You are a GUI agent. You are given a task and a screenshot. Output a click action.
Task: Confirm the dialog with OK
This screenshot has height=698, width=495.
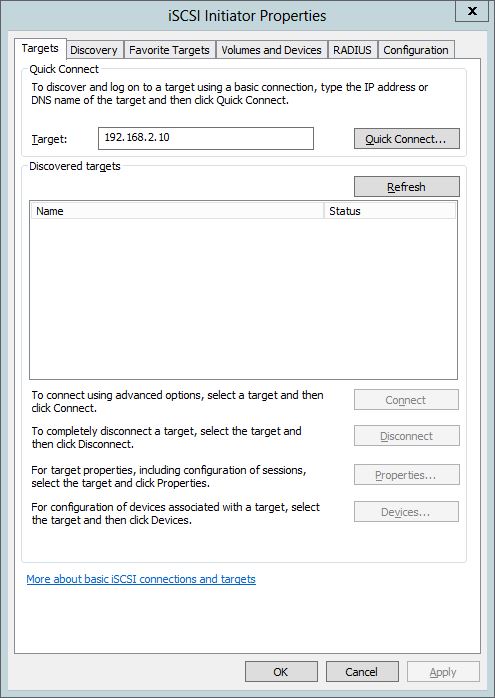pos(281,672)
